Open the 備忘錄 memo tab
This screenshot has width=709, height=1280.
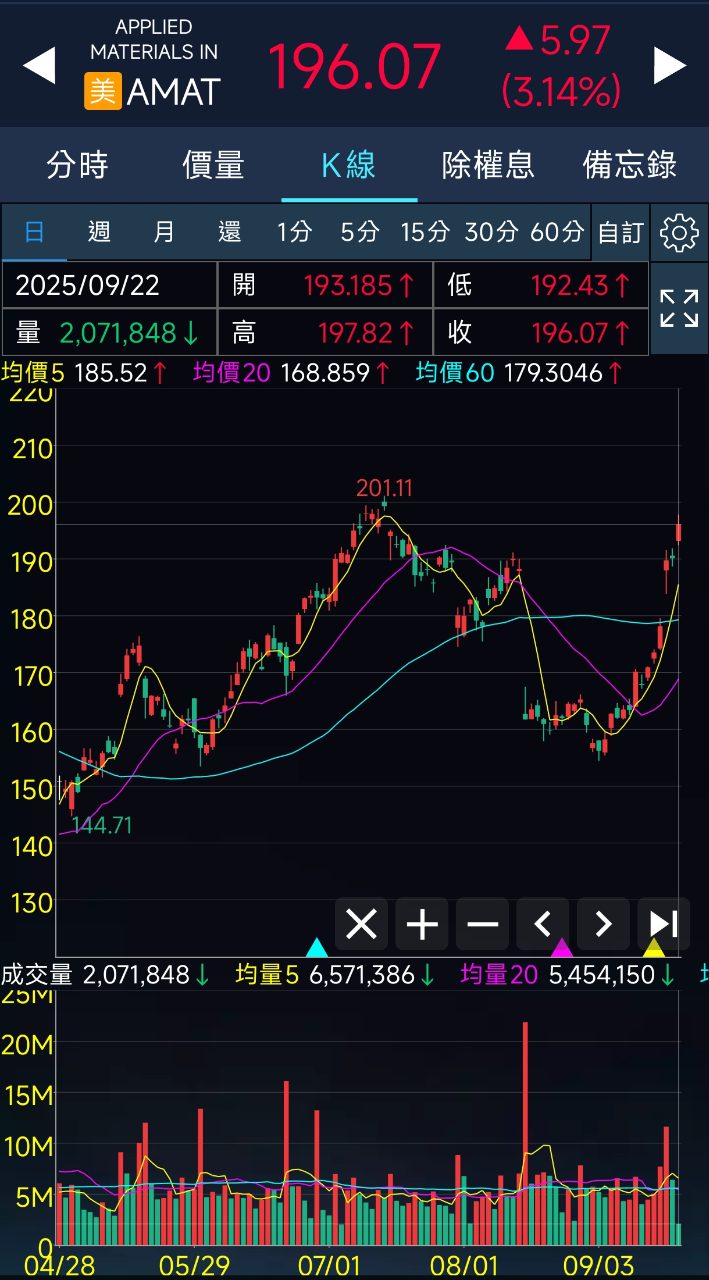pos(630,165)
